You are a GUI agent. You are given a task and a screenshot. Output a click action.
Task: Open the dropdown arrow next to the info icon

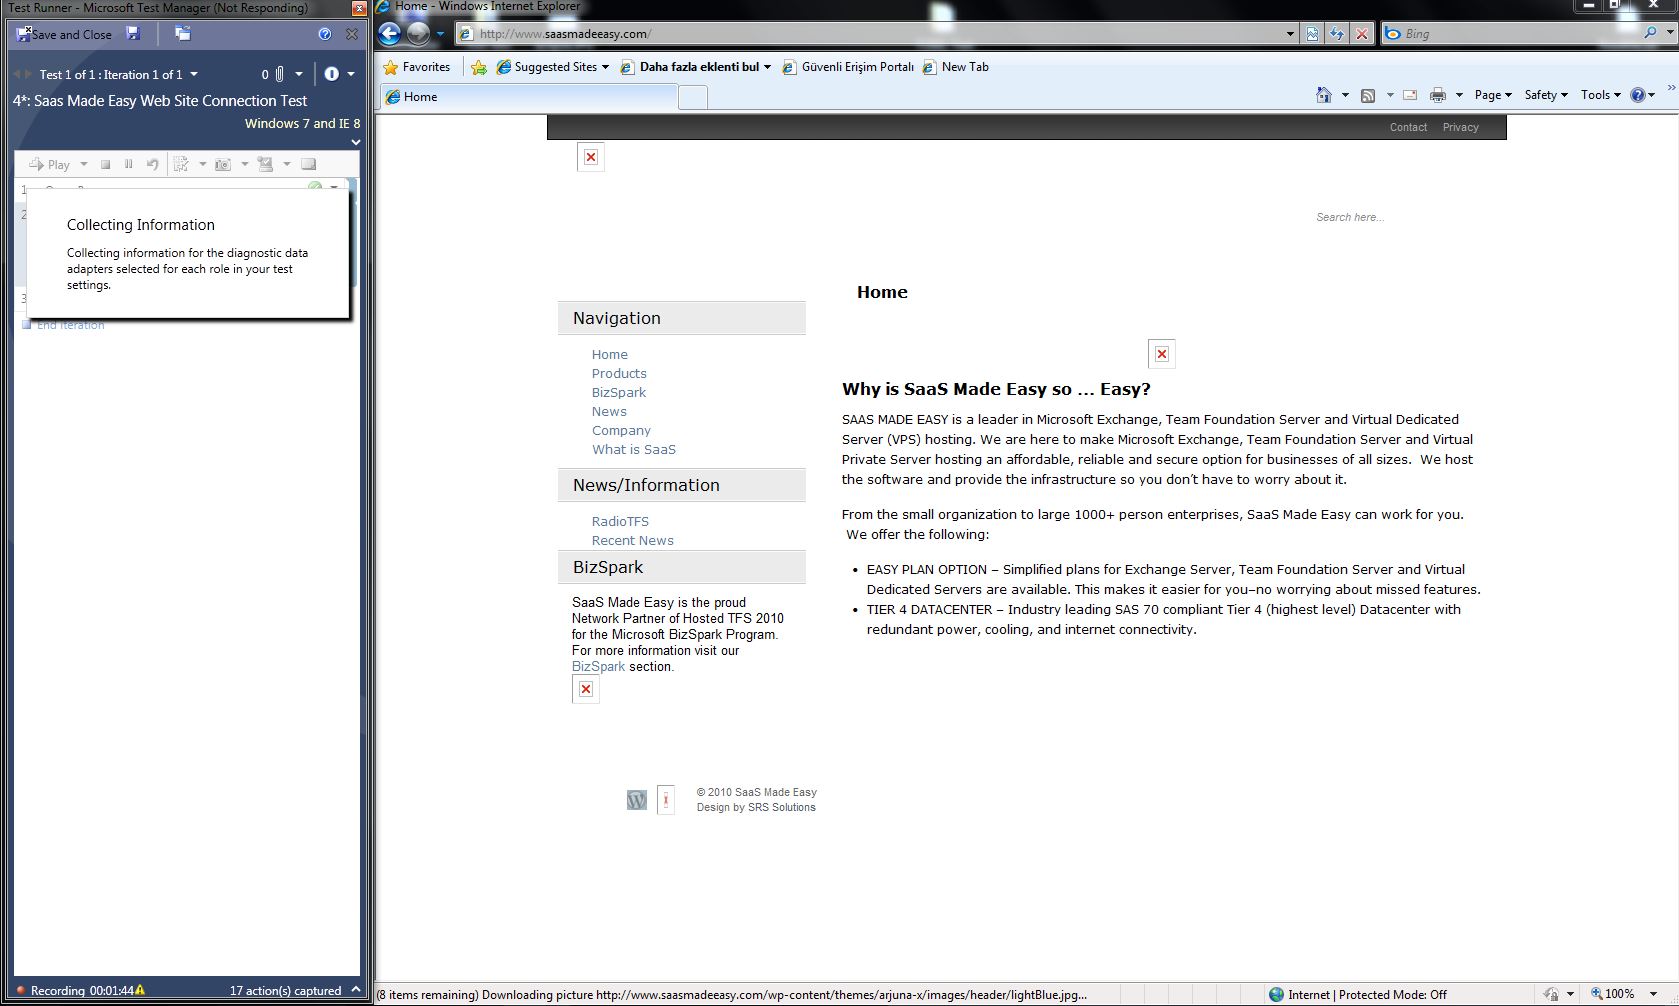tap(351, 74)
